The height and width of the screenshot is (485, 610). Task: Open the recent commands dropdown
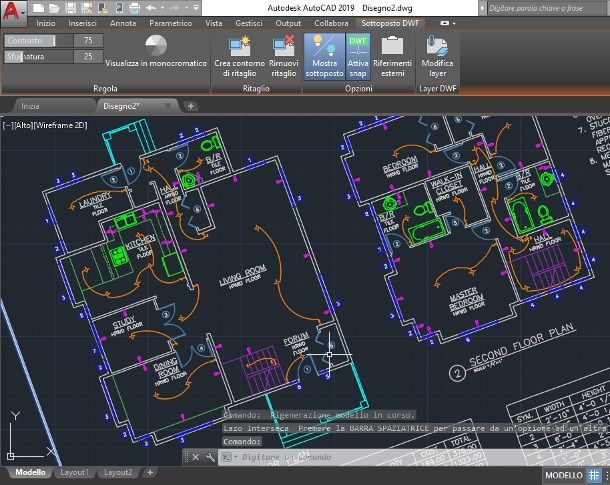[229, 457]
